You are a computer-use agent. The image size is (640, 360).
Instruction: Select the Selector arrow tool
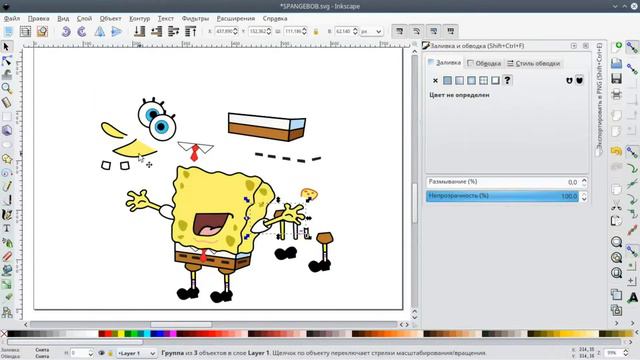(x=6, y=47)
